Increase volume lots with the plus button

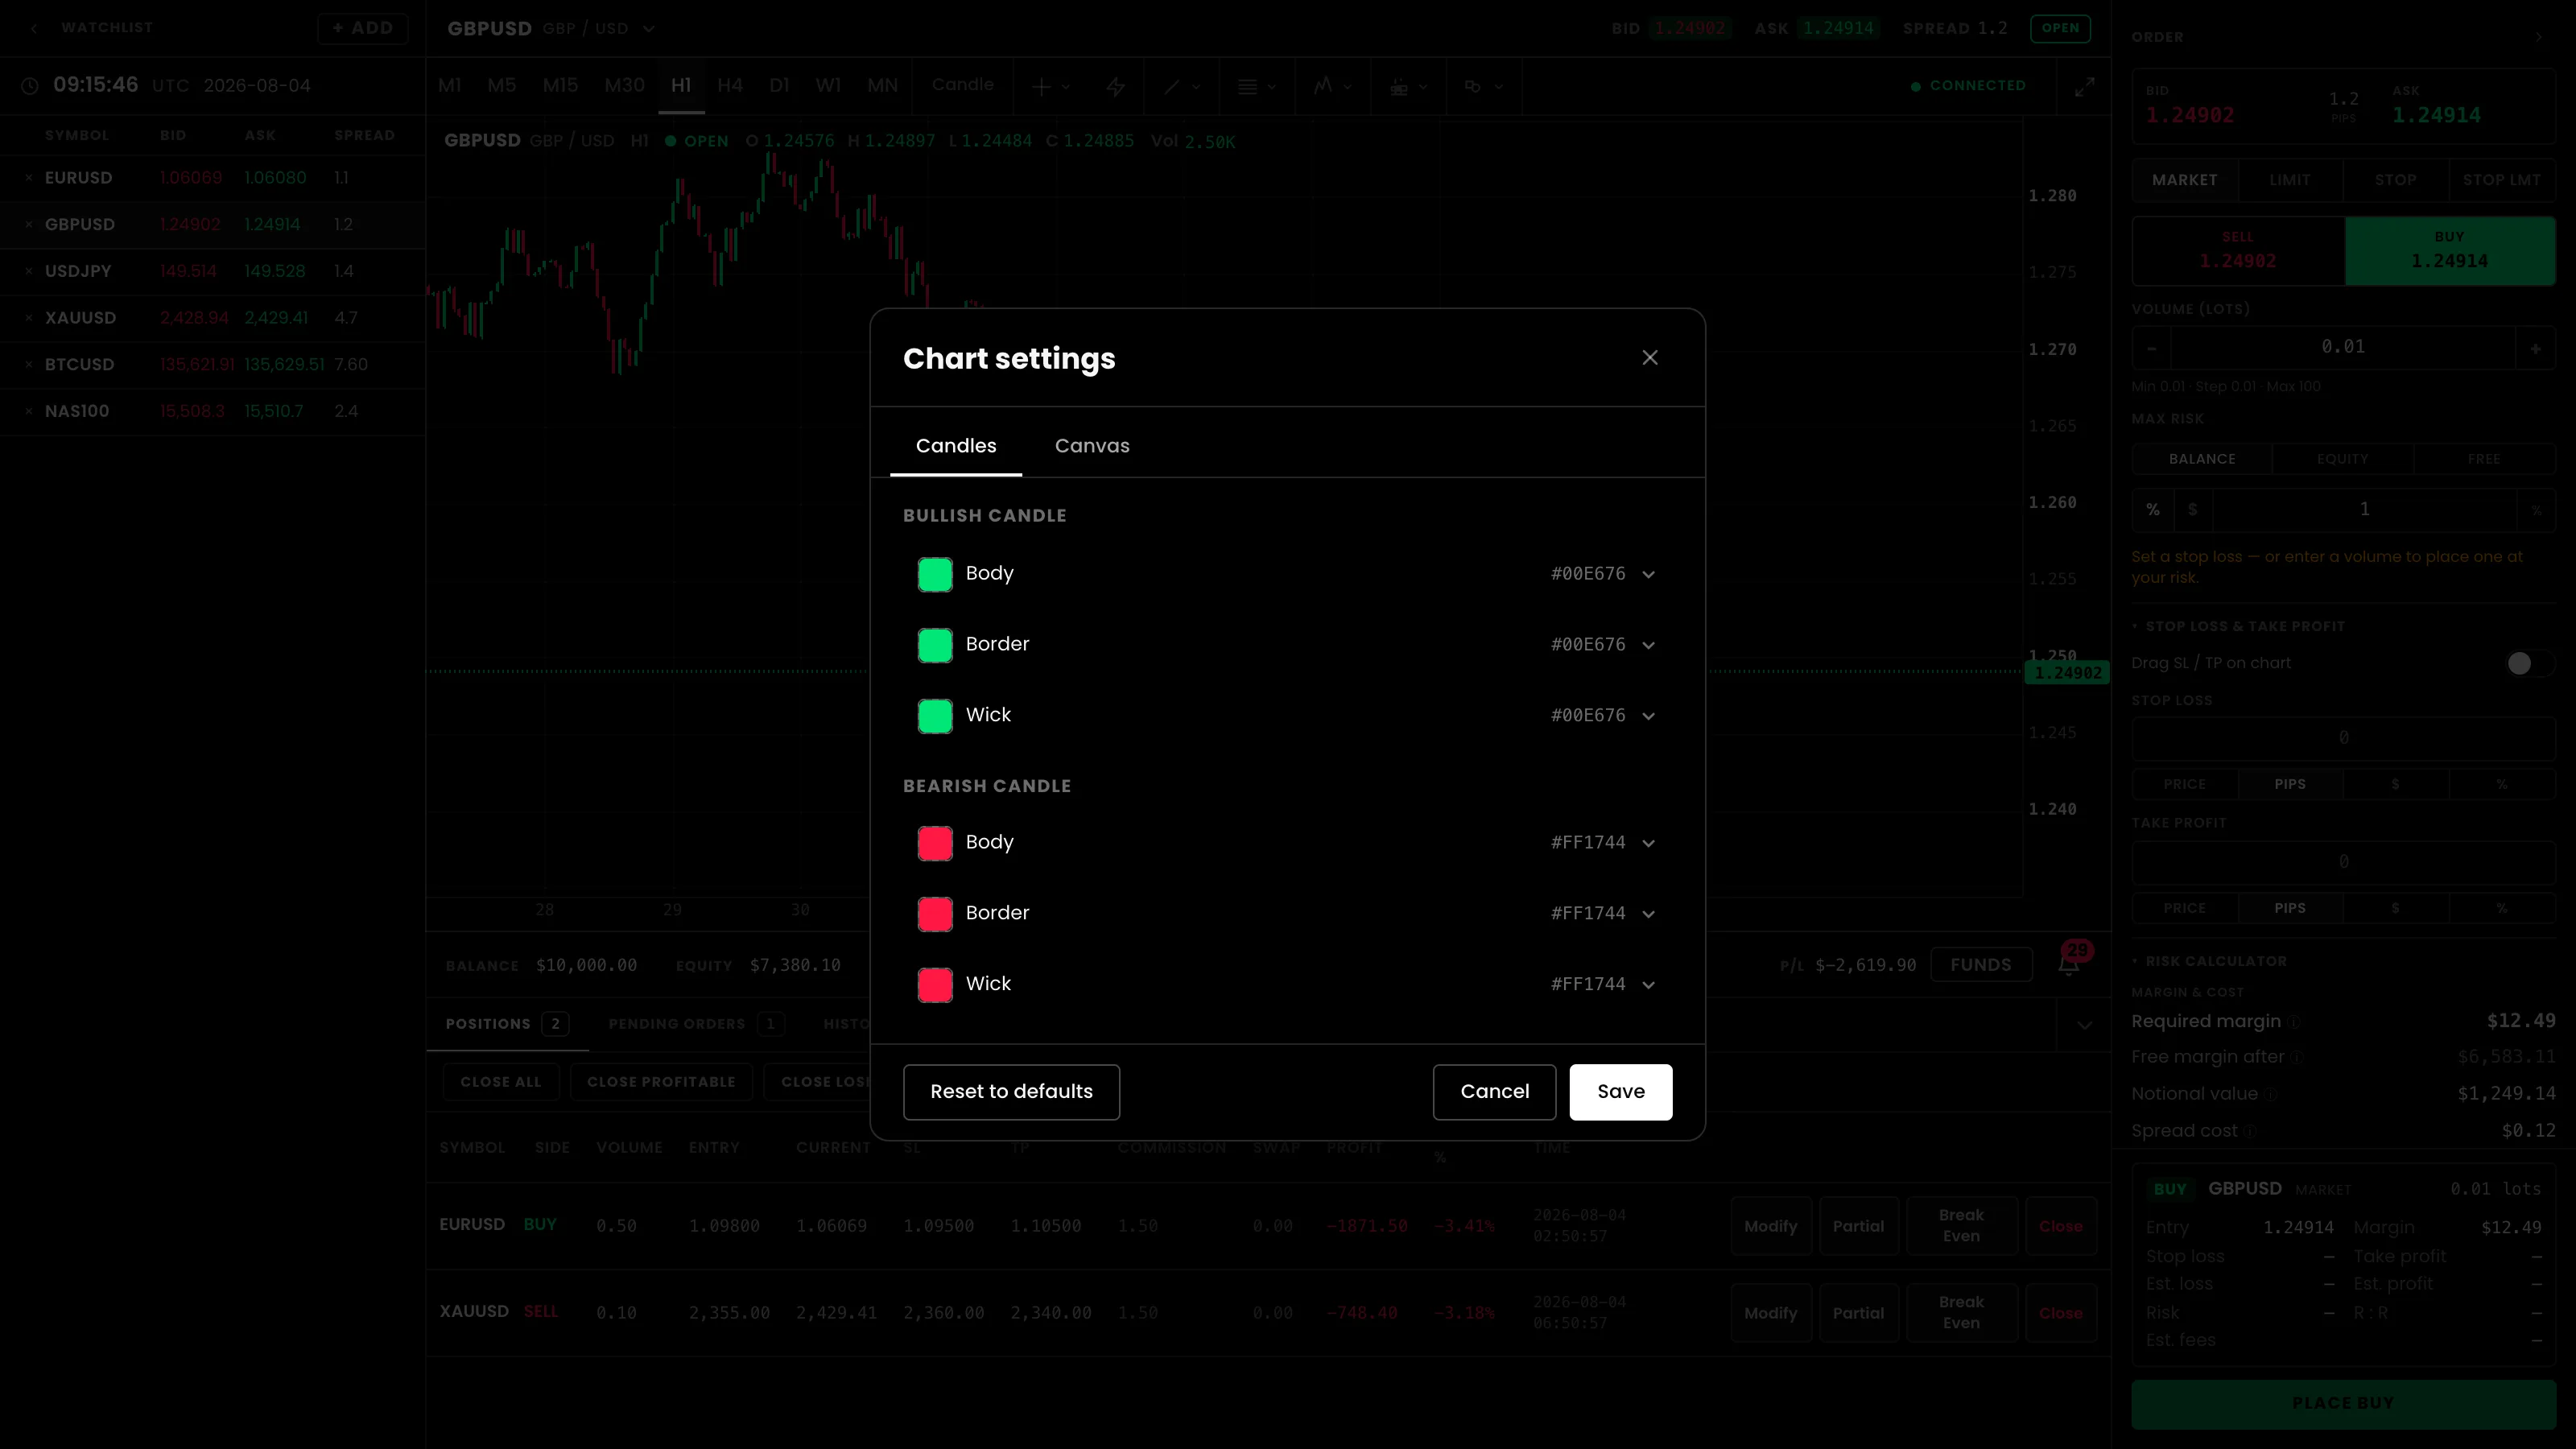2536,348
